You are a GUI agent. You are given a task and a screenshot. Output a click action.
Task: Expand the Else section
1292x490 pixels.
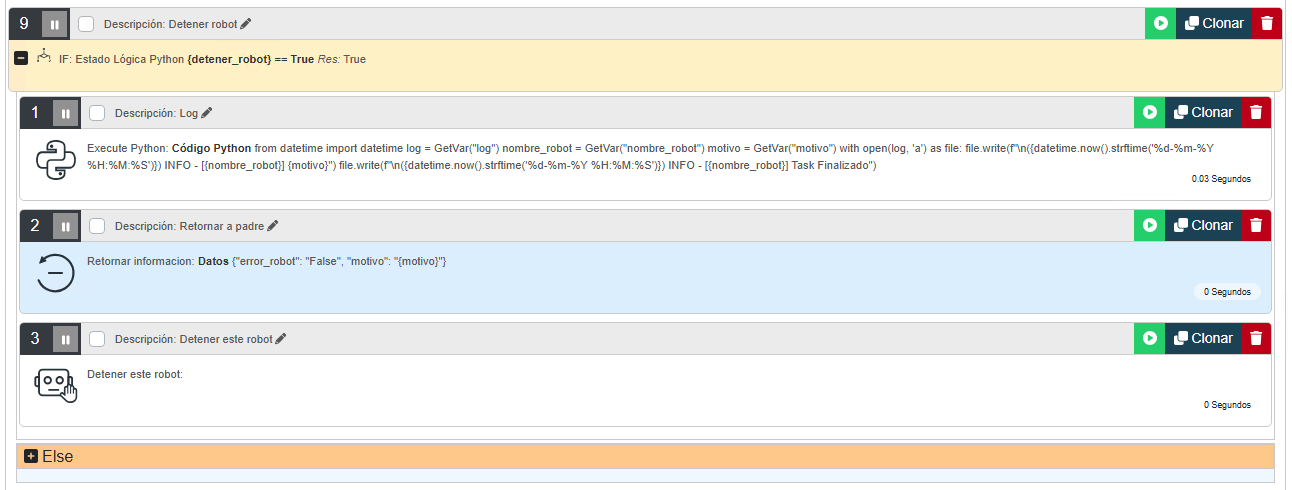tap(31, 456)
